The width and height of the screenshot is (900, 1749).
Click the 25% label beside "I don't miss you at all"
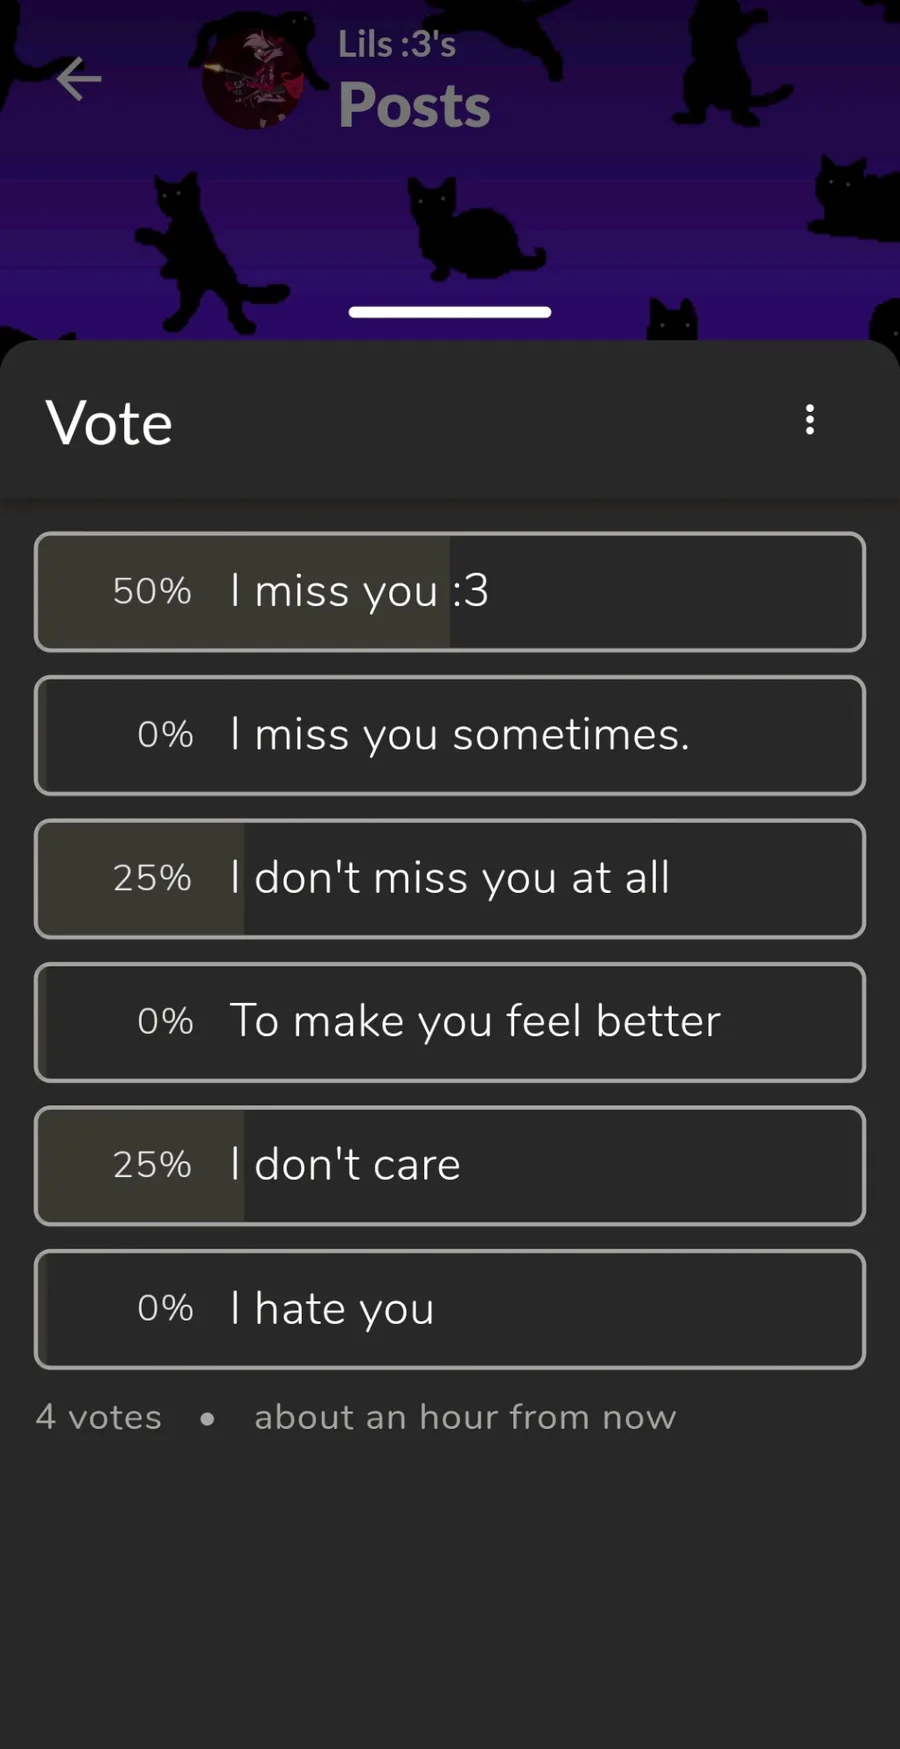152,878
